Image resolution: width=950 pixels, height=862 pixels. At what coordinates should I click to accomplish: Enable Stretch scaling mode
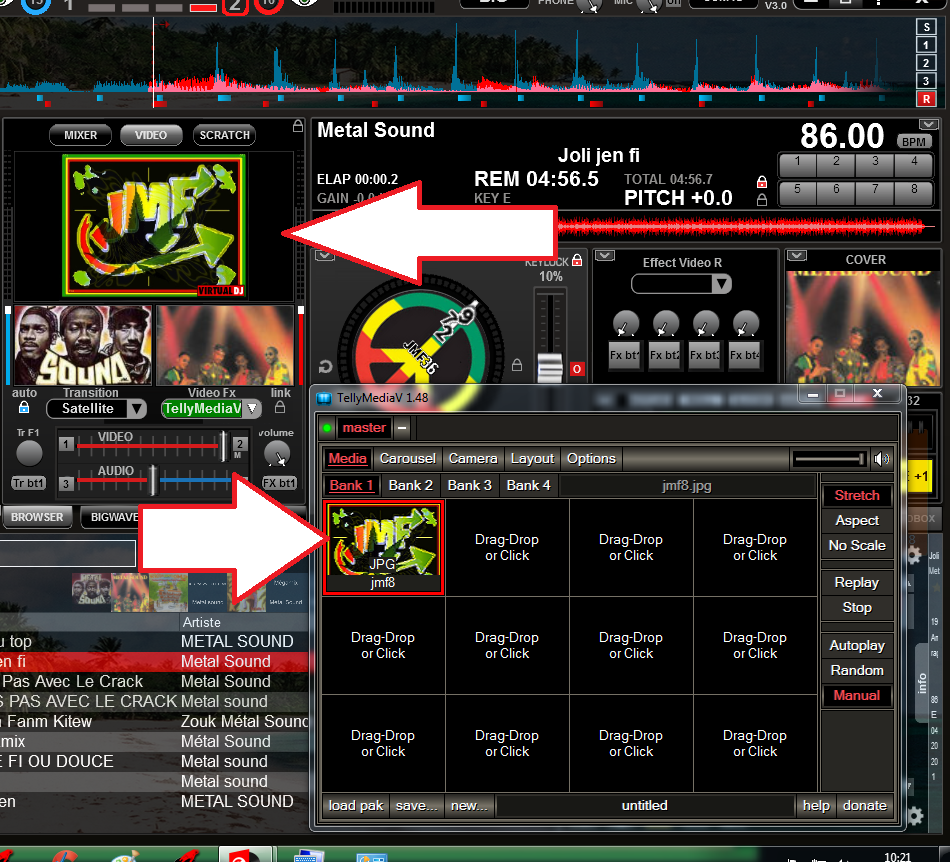[x=857, y=496]
